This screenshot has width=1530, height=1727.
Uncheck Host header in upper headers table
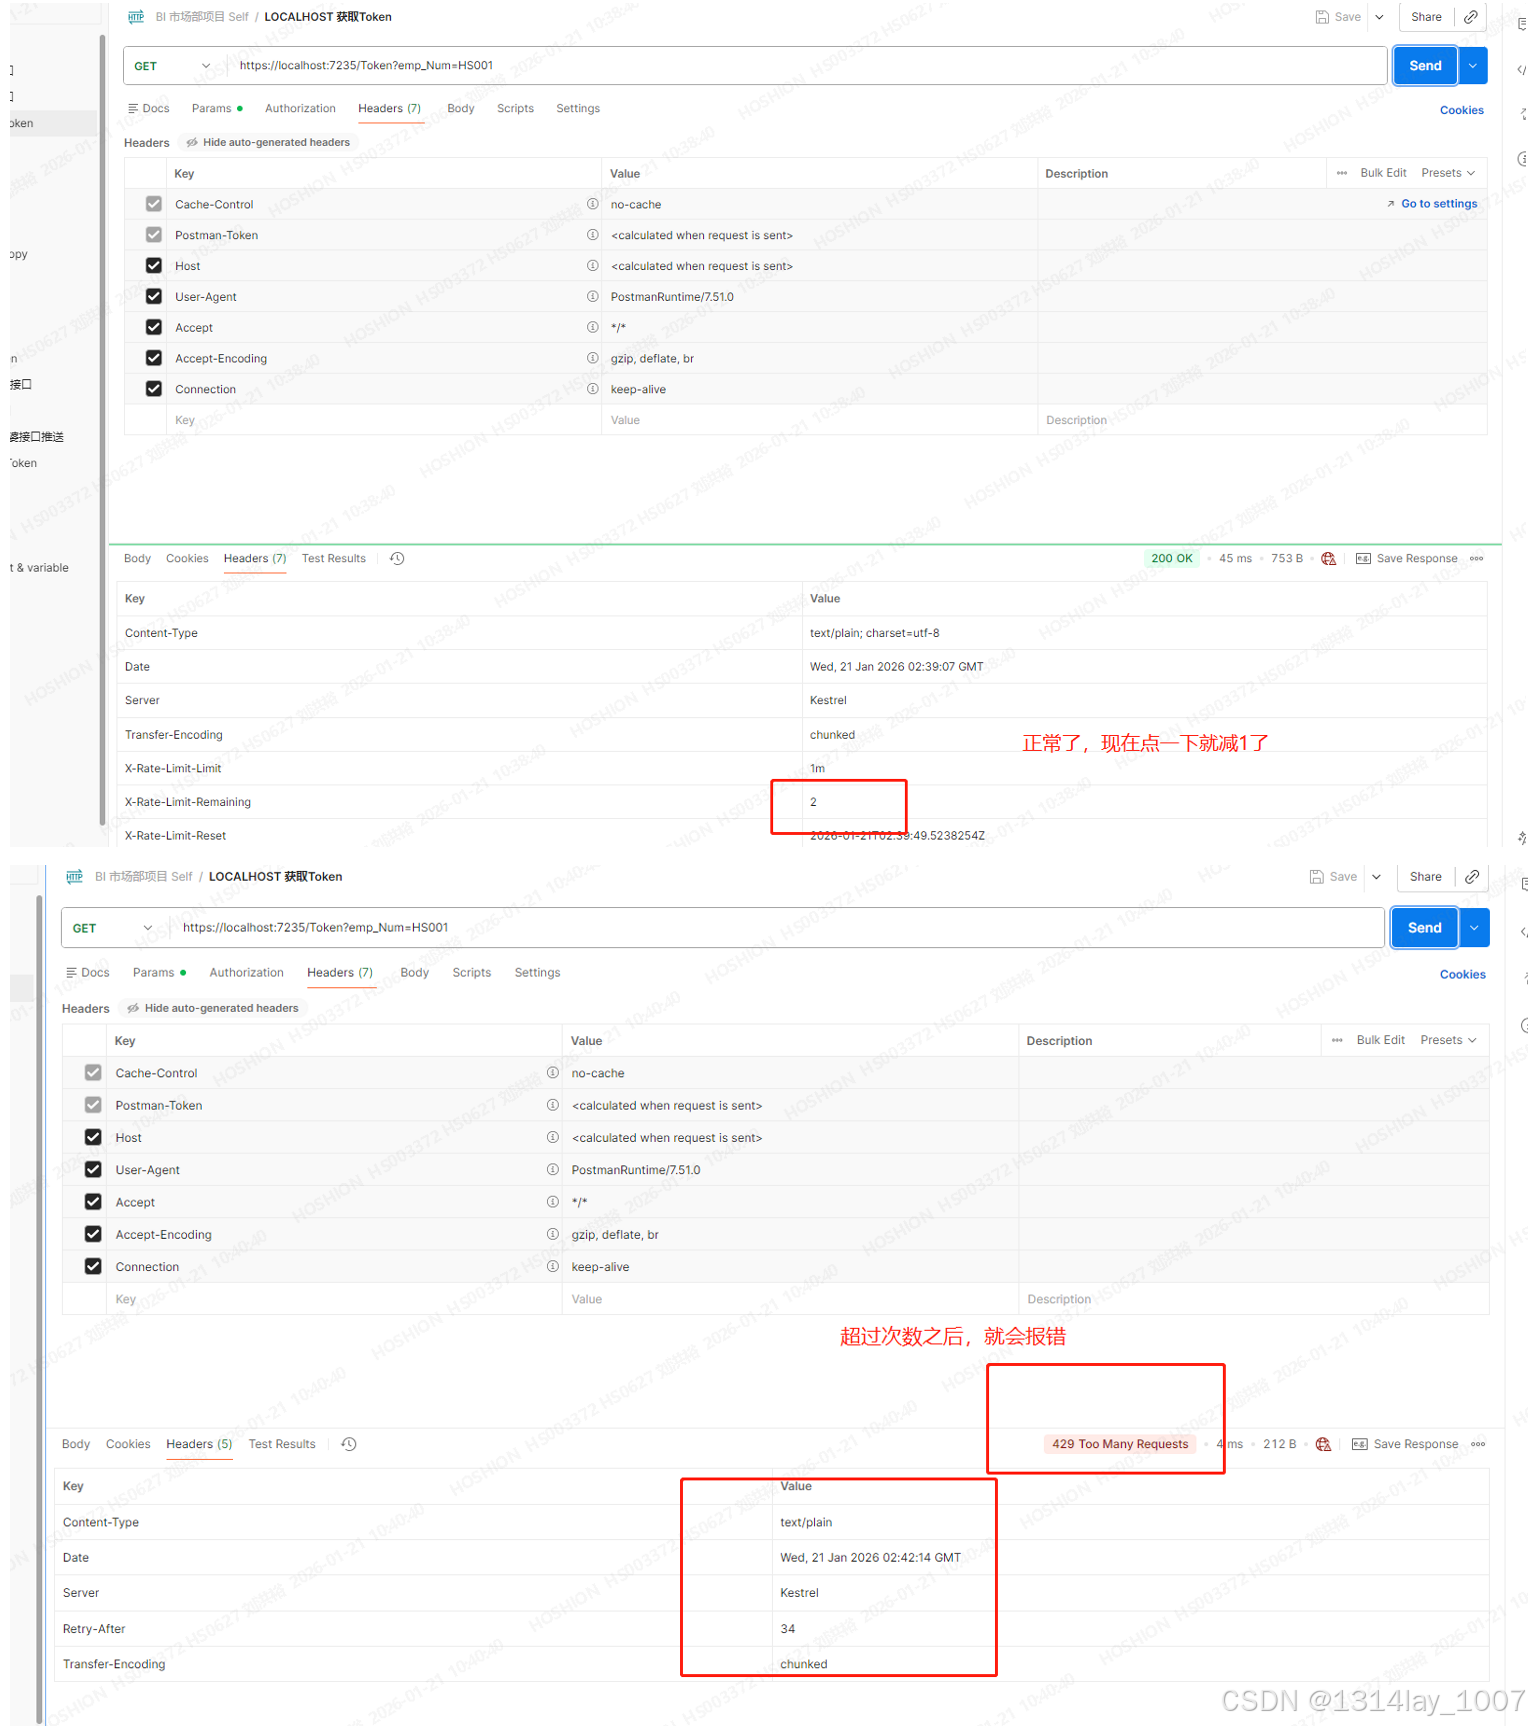pyautogui.click(x=153, y=266)
